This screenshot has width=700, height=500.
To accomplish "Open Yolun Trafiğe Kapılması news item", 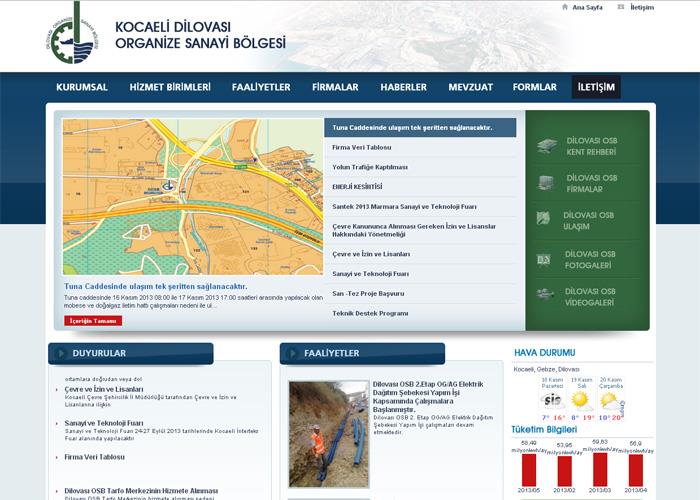I will (x=420, y=167).
